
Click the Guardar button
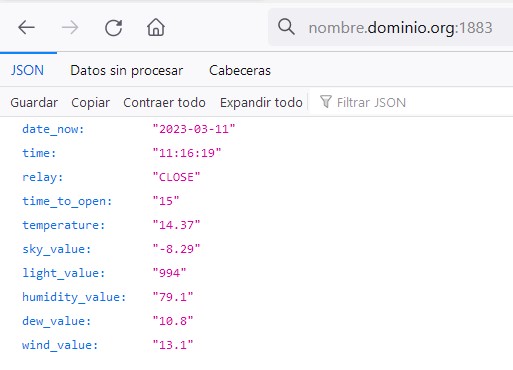34,103
